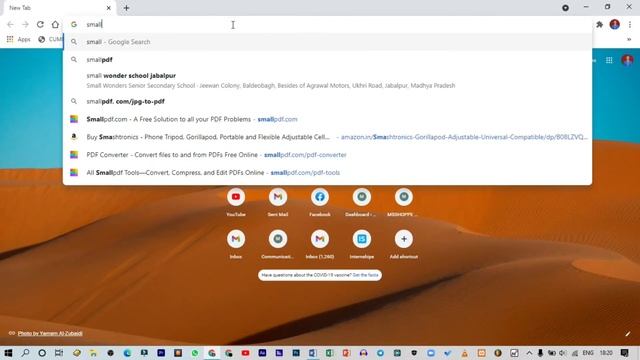Click the Customize page pencil icon
This screenshot has height=360, width=640.
coord(628,333)
